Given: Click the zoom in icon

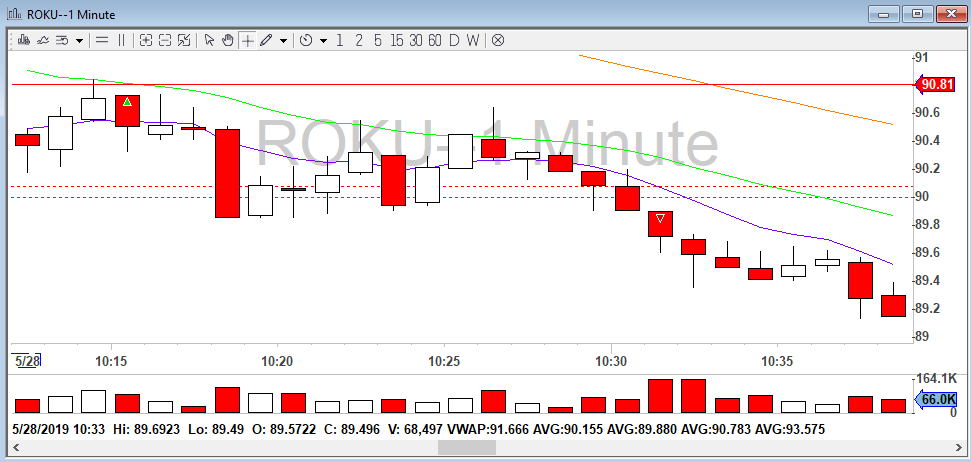Looking at the screenshot, I should (146, 41).
